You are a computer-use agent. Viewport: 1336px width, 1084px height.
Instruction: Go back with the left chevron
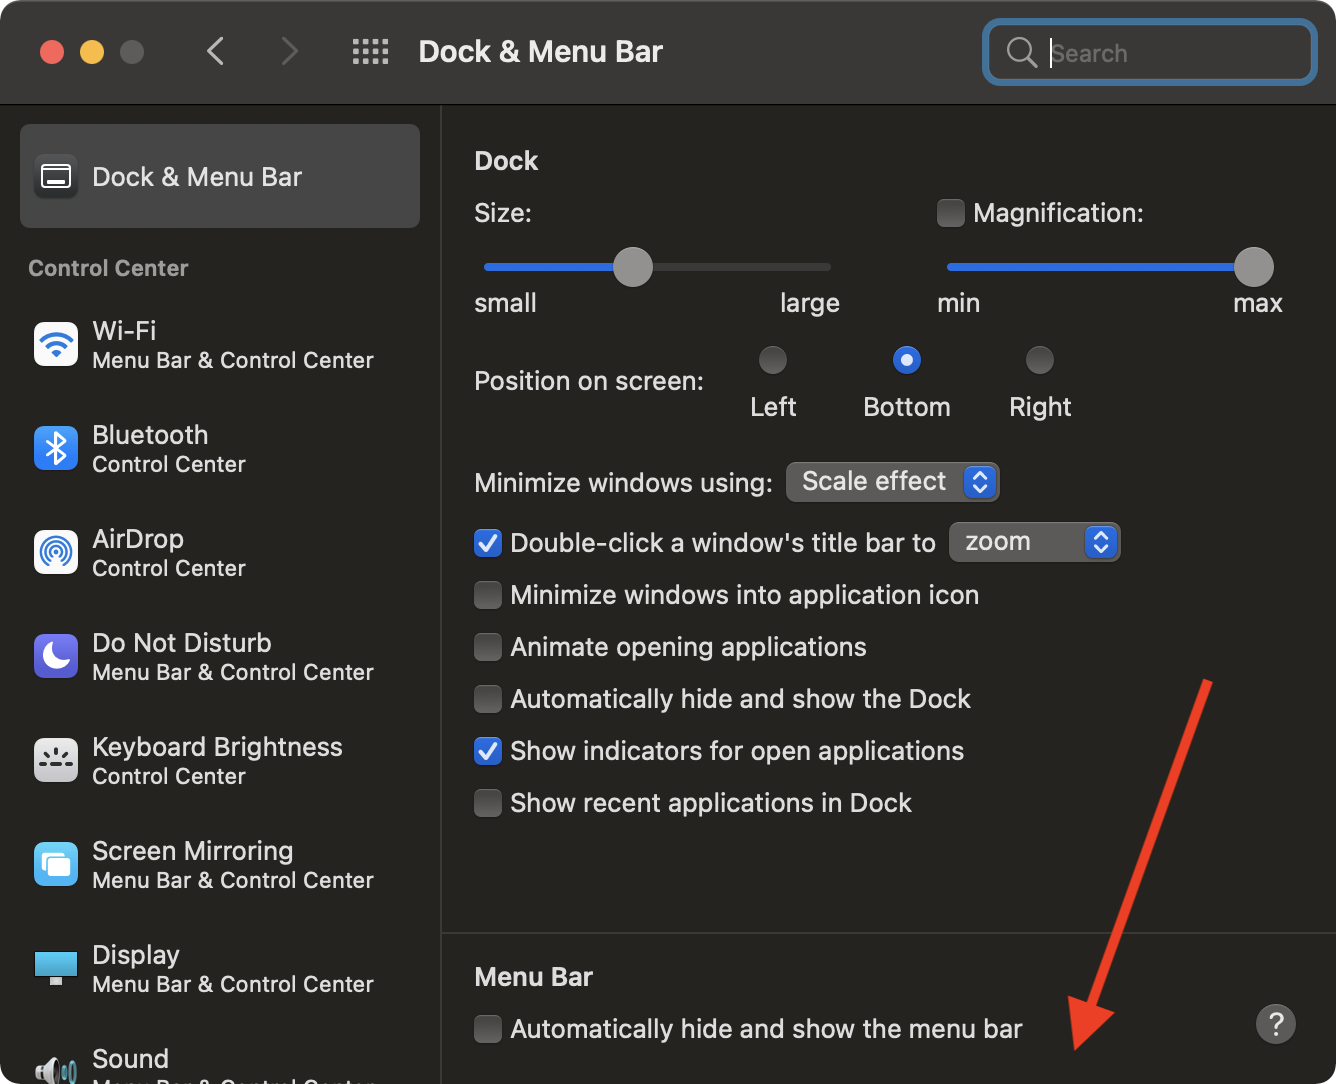pos(215,52)
